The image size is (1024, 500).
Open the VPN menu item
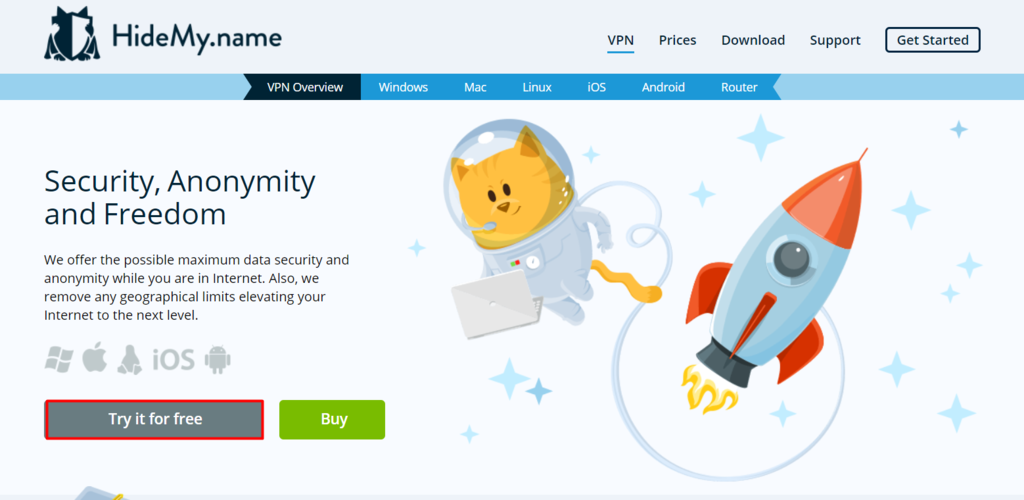[620, 40]
